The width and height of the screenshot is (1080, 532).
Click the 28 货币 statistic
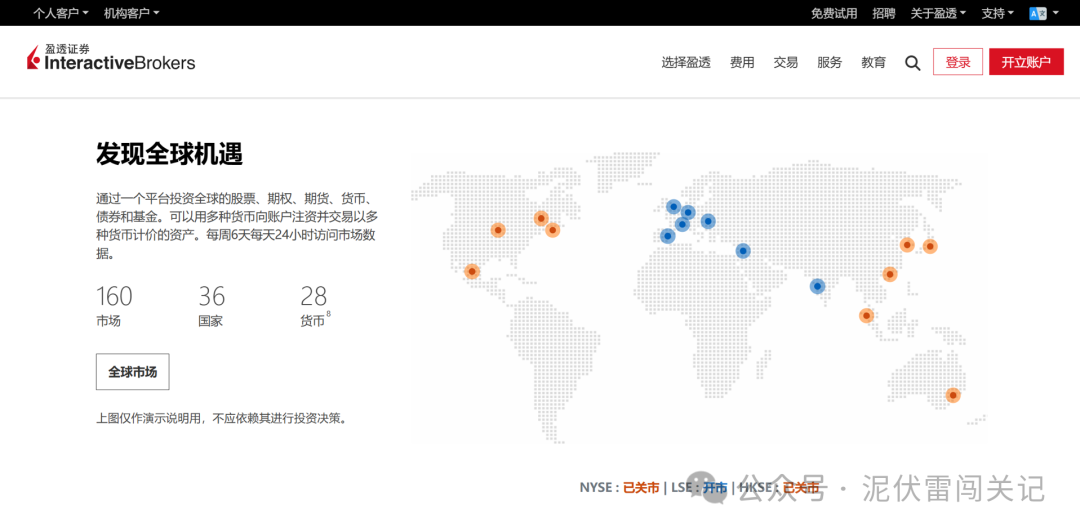(x=315, y=306)
